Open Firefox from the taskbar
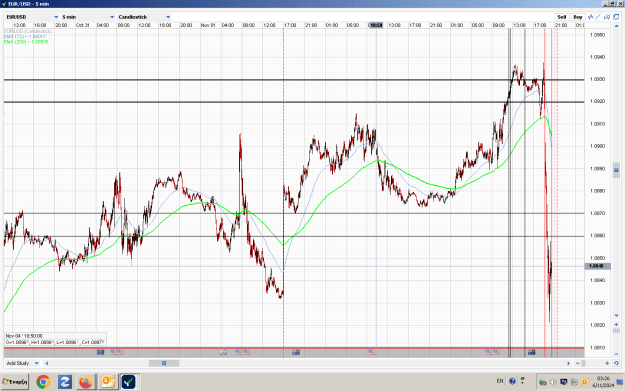Viewport: 625px width, 391px height. (86, 382)
